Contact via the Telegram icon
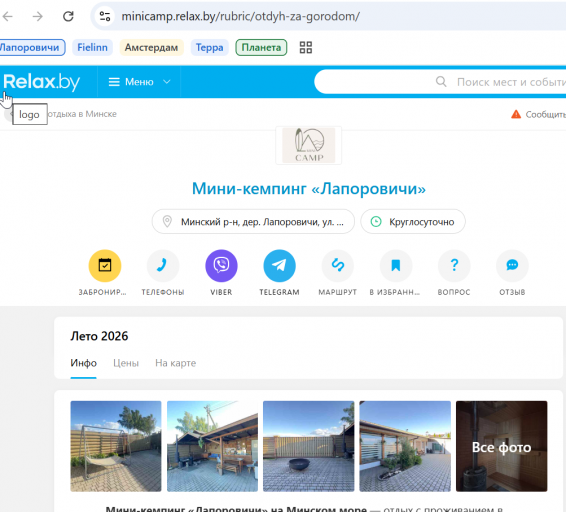This screenshot has width=566, height=512. [279, 266]
